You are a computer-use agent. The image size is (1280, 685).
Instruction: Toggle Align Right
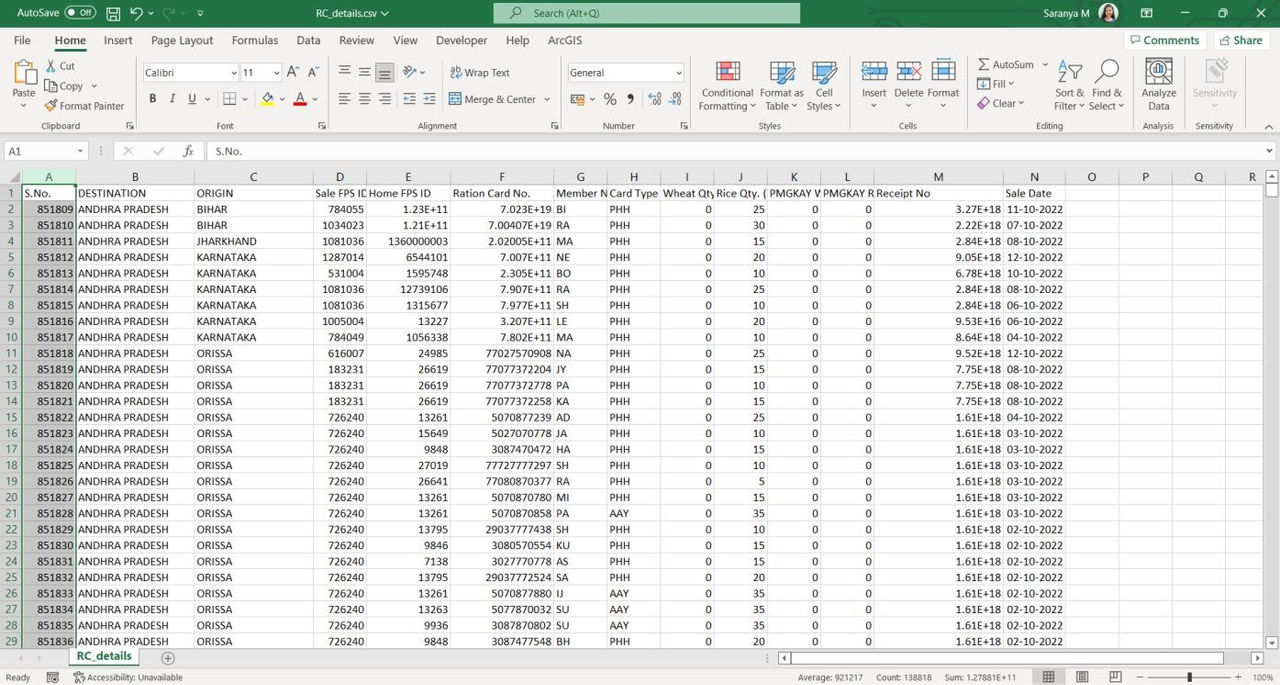(385, 99)
